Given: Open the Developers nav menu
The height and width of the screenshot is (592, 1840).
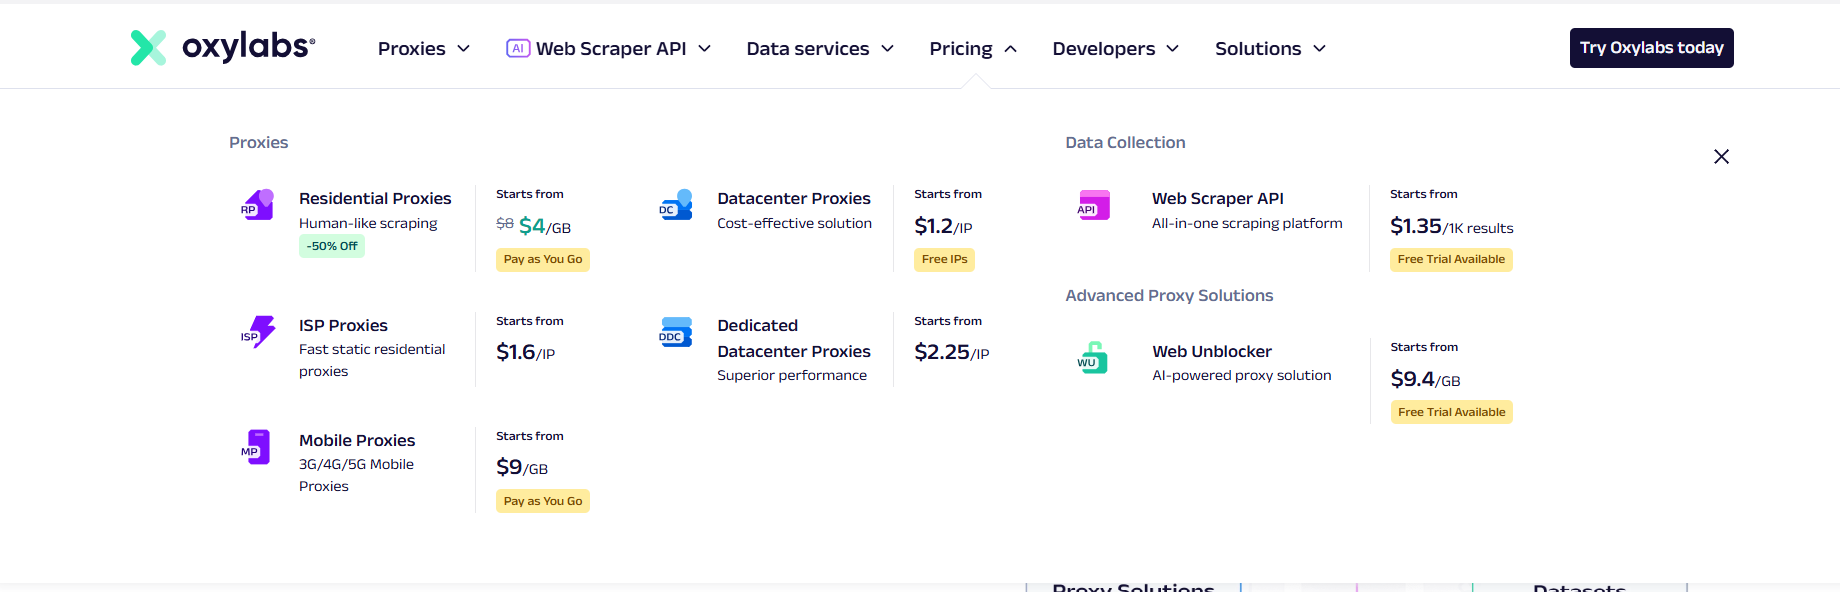Looking at the screenshot, I should [x=1116, y=48].
